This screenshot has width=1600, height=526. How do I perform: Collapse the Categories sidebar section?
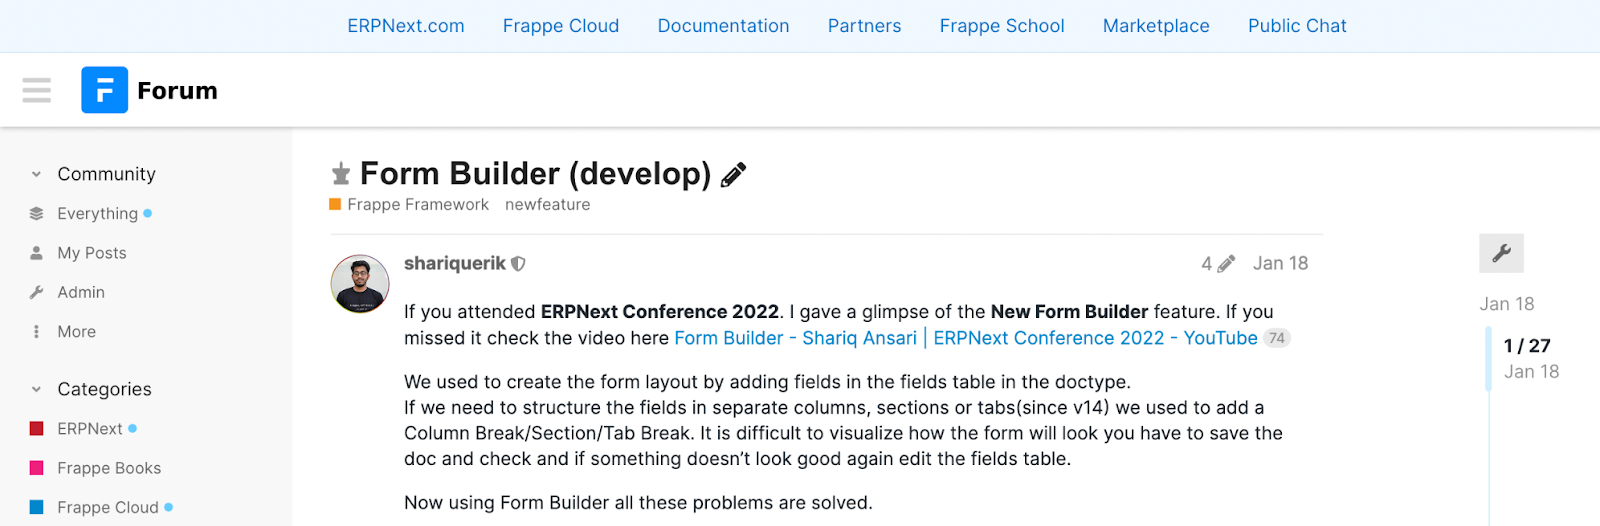(37, 389)
